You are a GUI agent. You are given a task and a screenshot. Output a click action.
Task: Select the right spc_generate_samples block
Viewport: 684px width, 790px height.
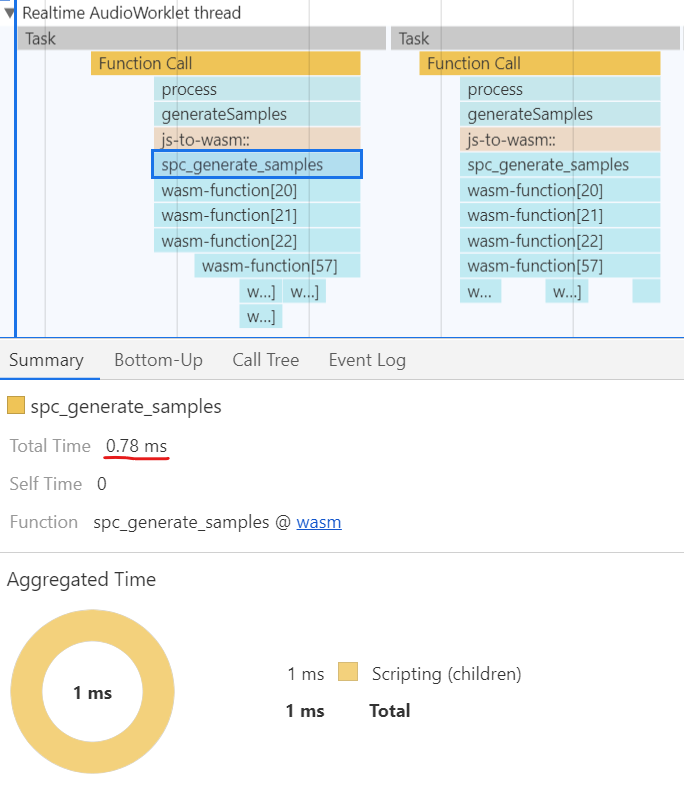(x=560, y=165)
